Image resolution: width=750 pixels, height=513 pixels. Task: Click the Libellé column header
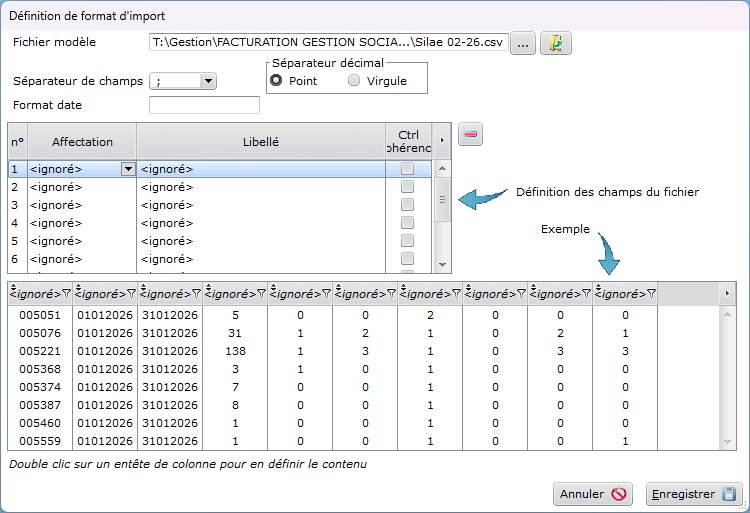[x=261, y=142]
